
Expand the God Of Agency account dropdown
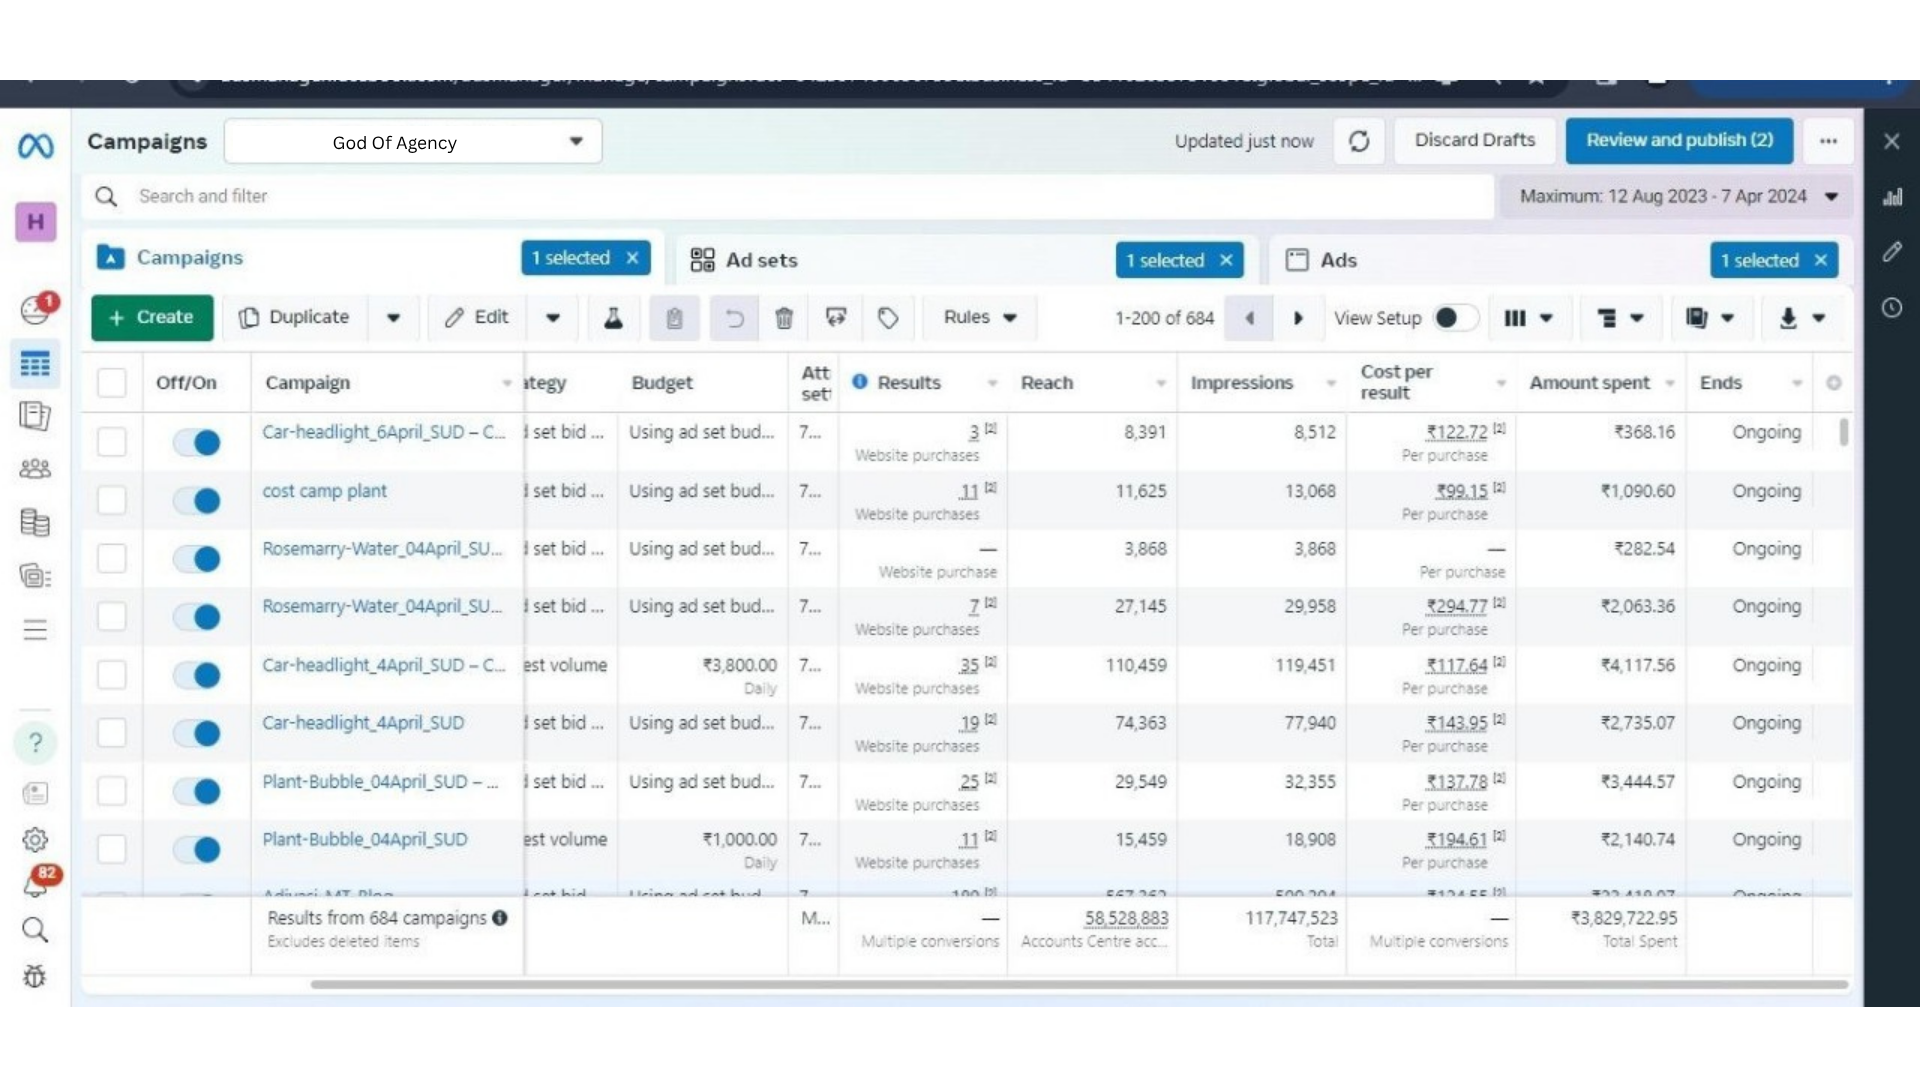pos(413,142)
